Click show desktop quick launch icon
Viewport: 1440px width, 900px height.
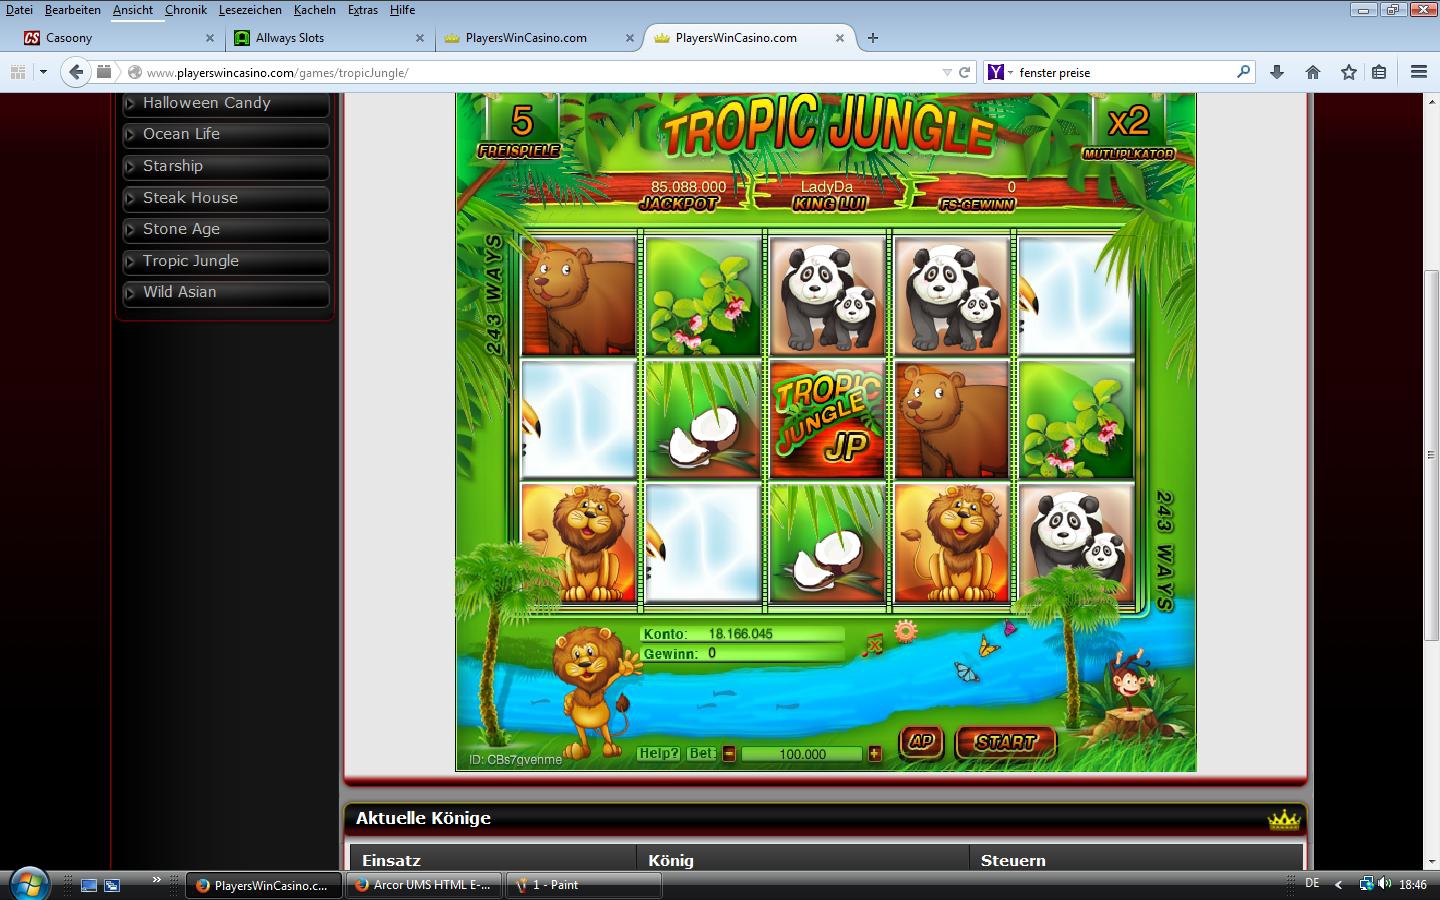coord(89,885)
